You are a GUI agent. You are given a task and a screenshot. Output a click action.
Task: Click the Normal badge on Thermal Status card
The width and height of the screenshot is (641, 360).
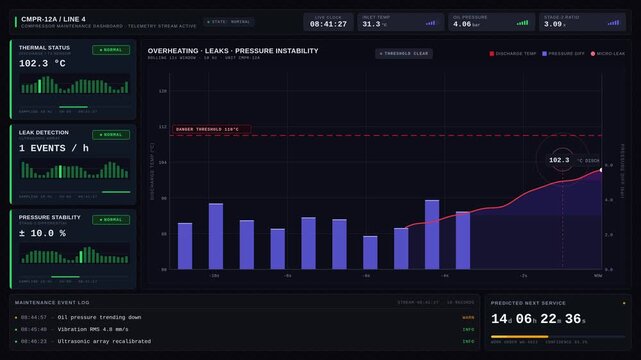pos(111,50)
